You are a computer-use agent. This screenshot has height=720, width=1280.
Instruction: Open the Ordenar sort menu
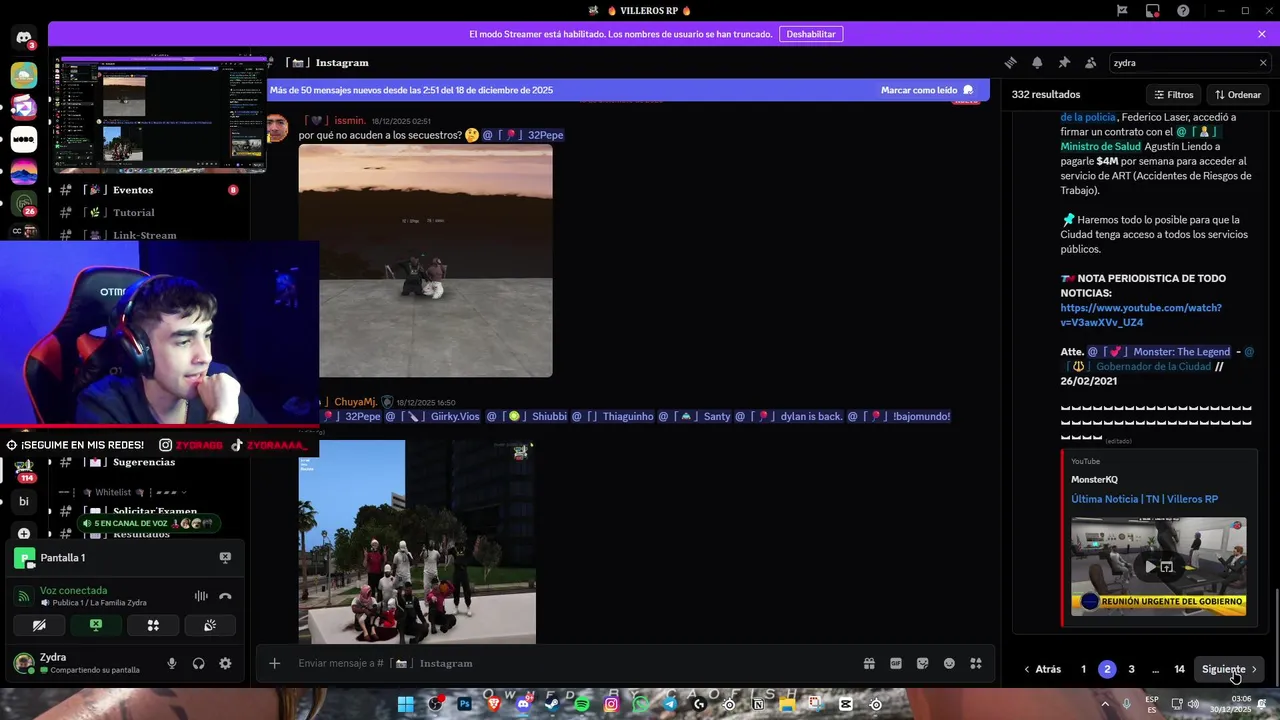(x=1238, y=95)
